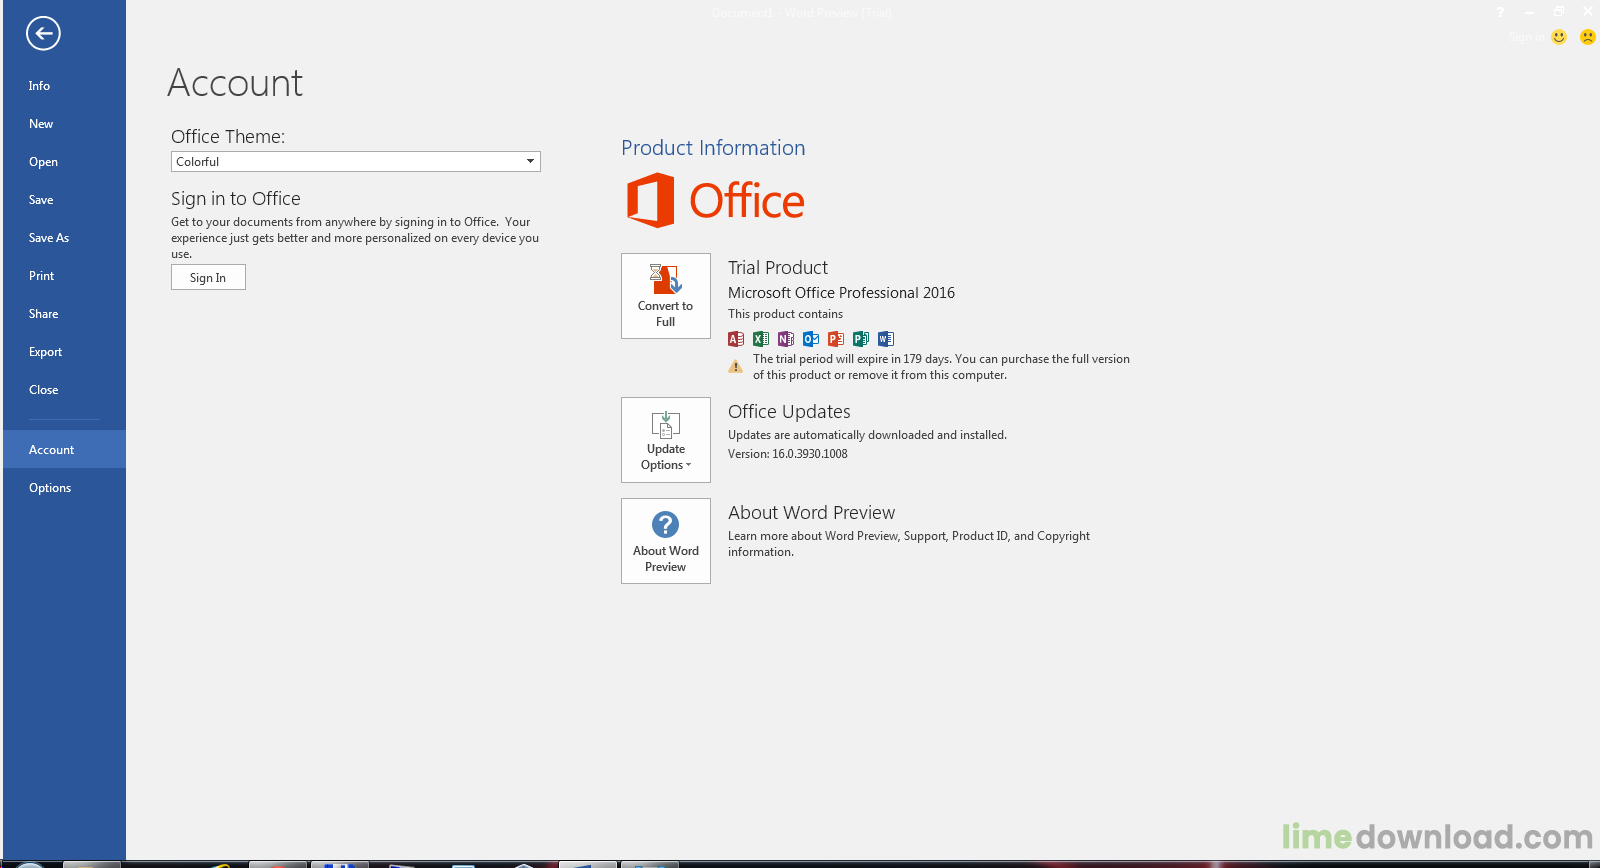Click Close in the sidebar menu
The width and height of the screenshot is (1600, 868).
(x=64, y=390)
